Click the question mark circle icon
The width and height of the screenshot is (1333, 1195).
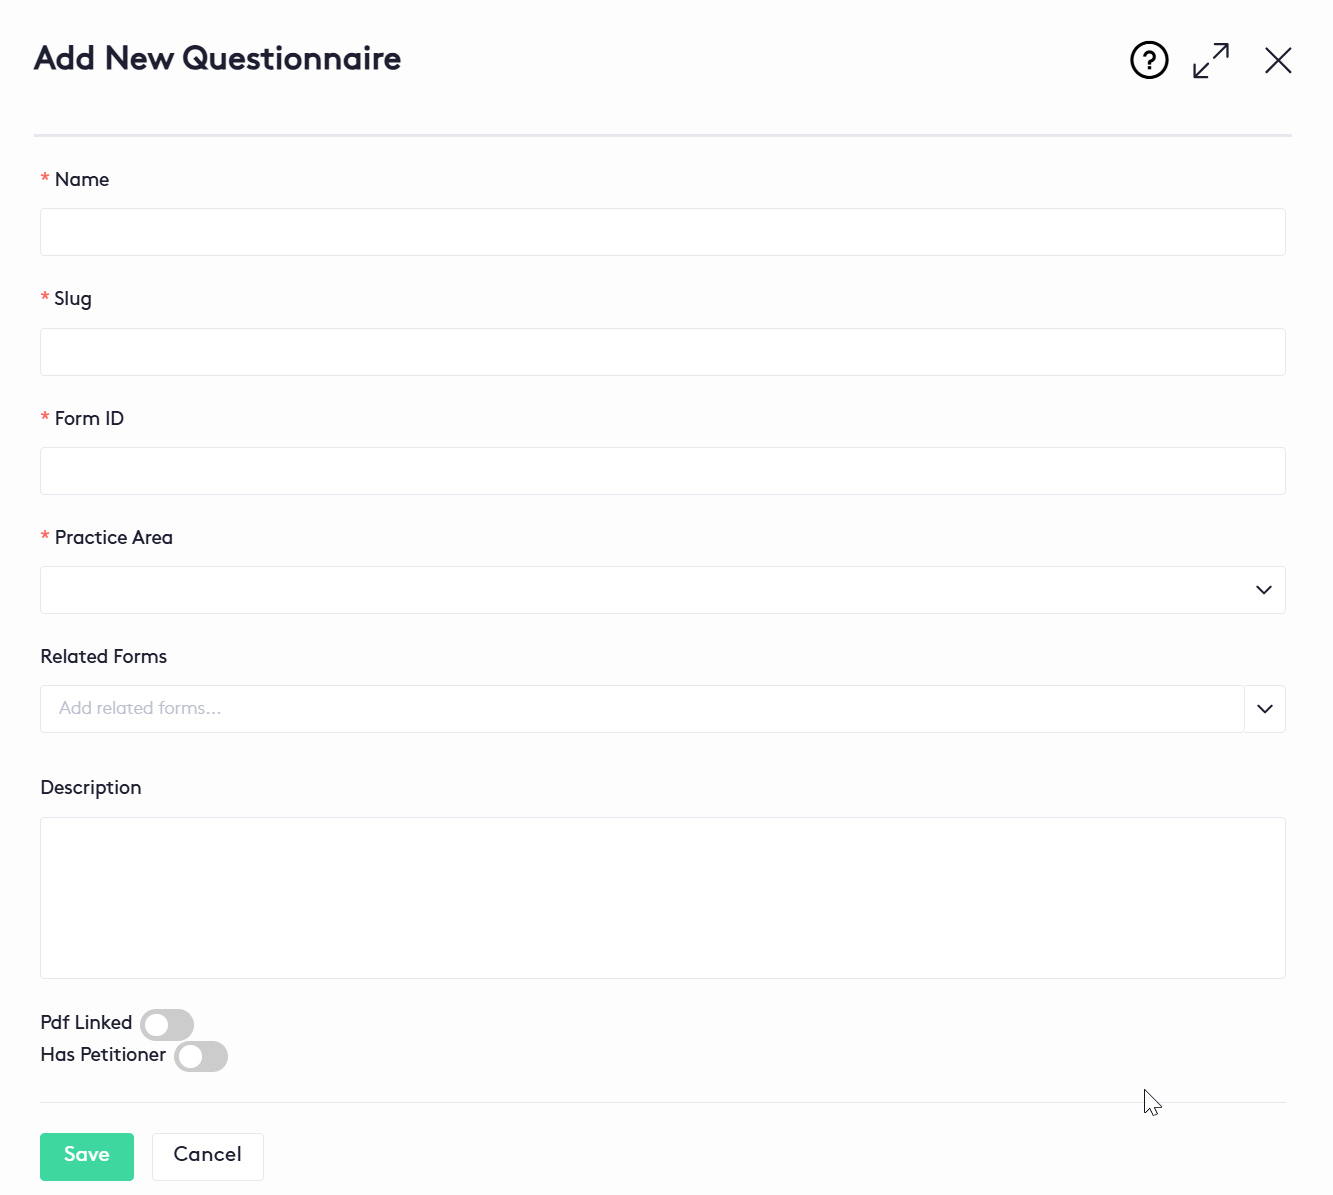tap(1148, 60)
